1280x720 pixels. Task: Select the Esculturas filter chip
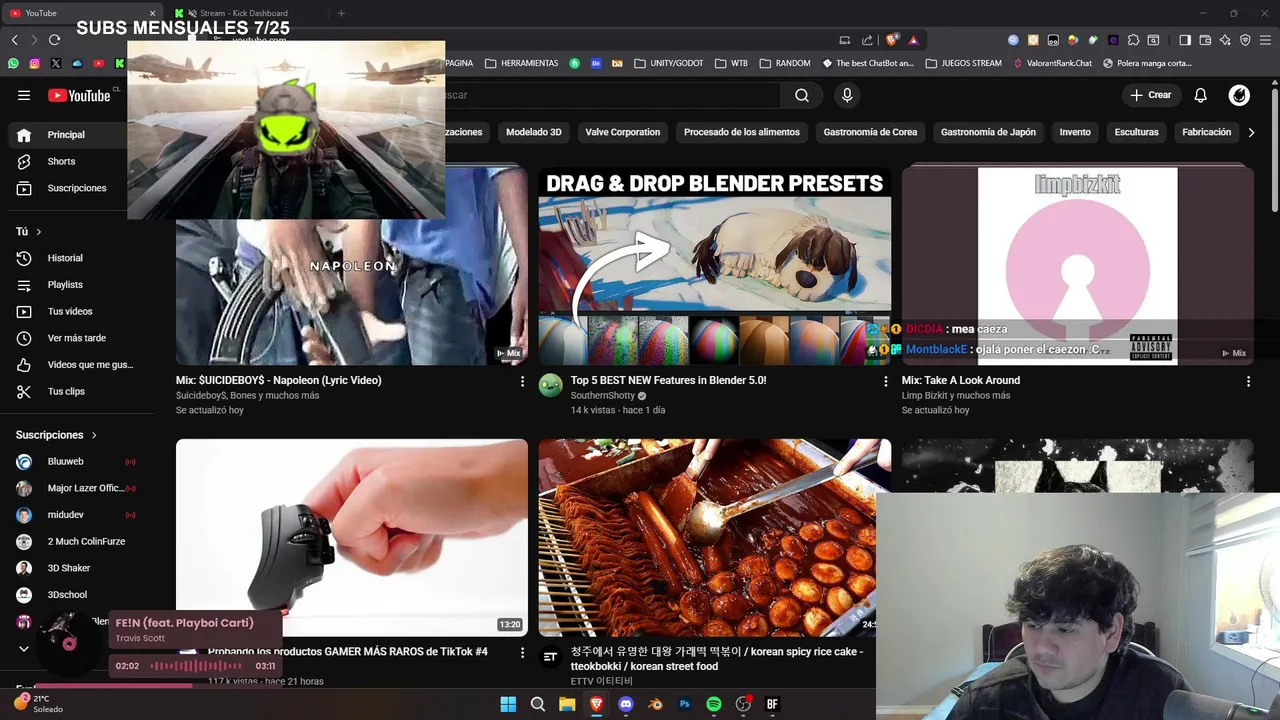(1136, 132)
